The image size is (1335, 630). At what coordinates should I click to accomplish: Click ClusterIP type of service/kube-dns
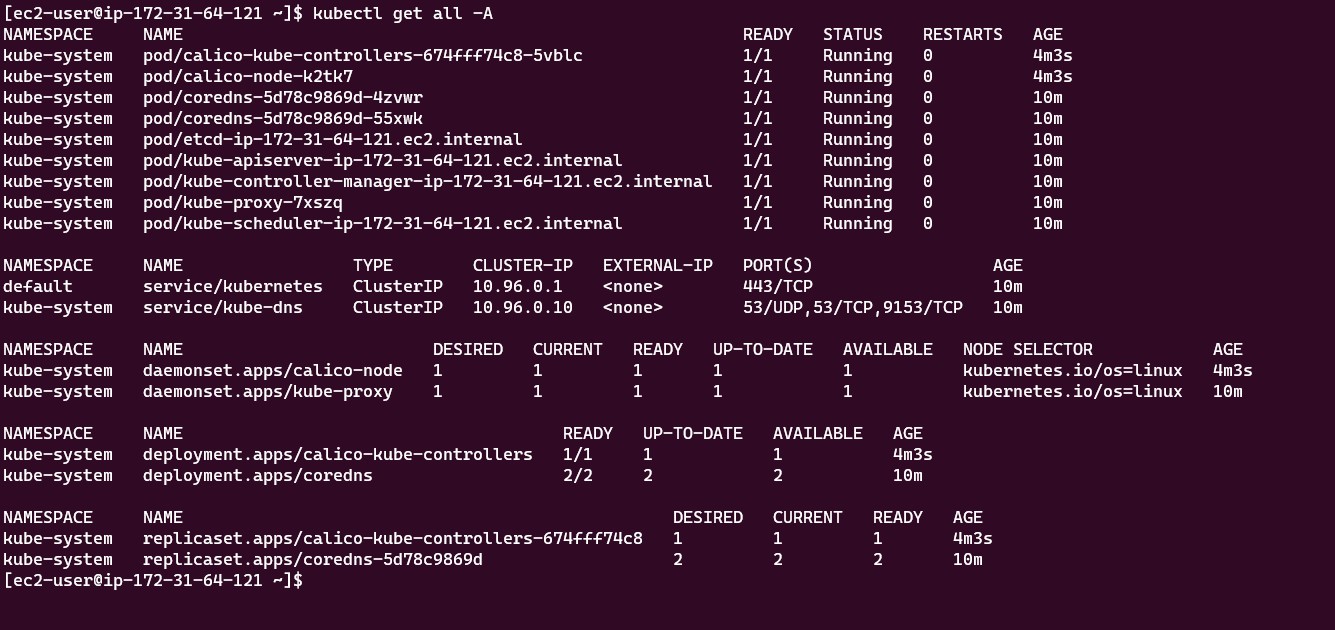(398, 307)
